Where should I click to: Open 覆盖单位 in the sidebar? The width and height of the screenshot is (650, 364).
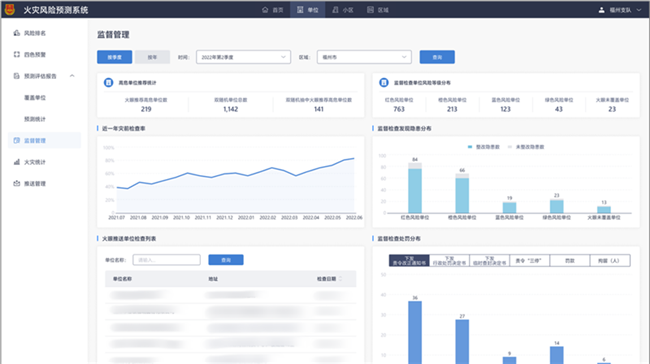point(35,98)
